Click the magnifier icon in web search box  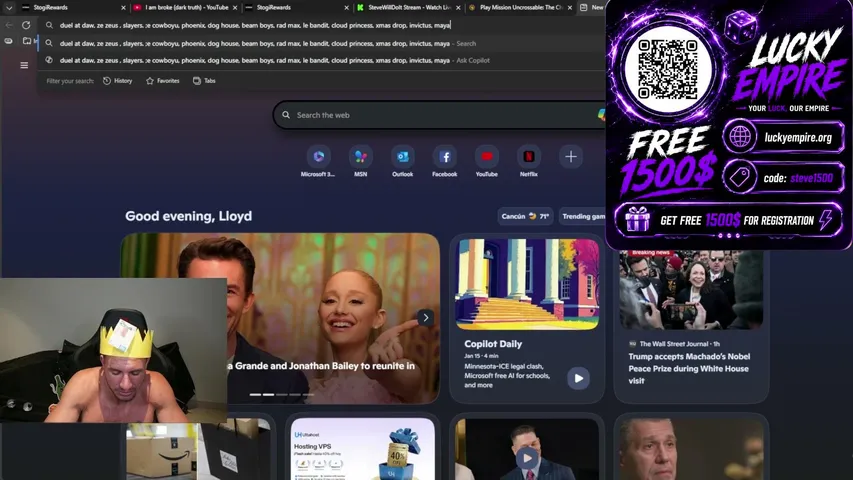pos(286,115)
